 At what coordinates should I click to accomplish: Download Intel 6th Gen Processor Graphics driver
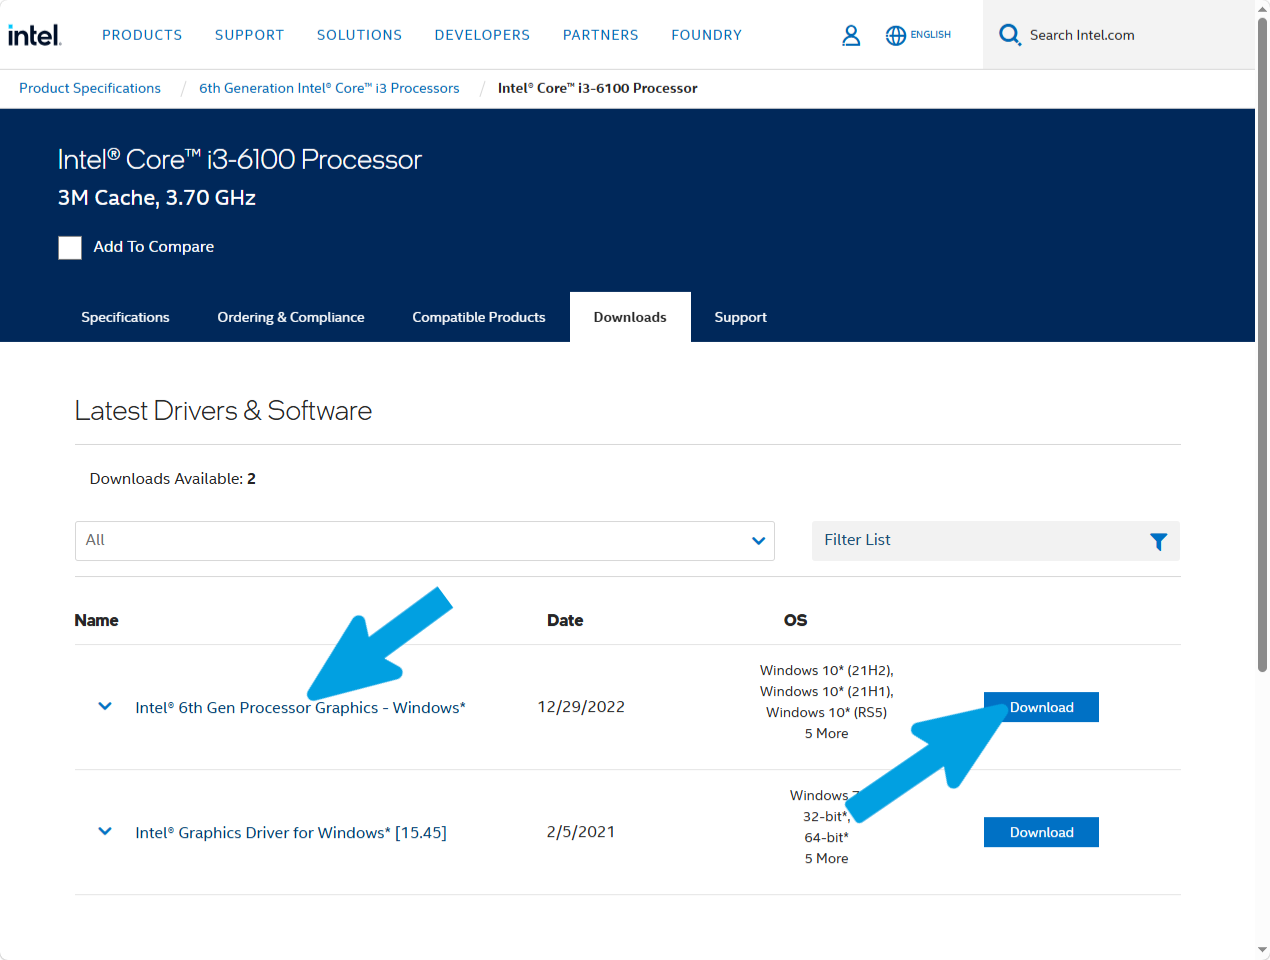coord(1041,707)
